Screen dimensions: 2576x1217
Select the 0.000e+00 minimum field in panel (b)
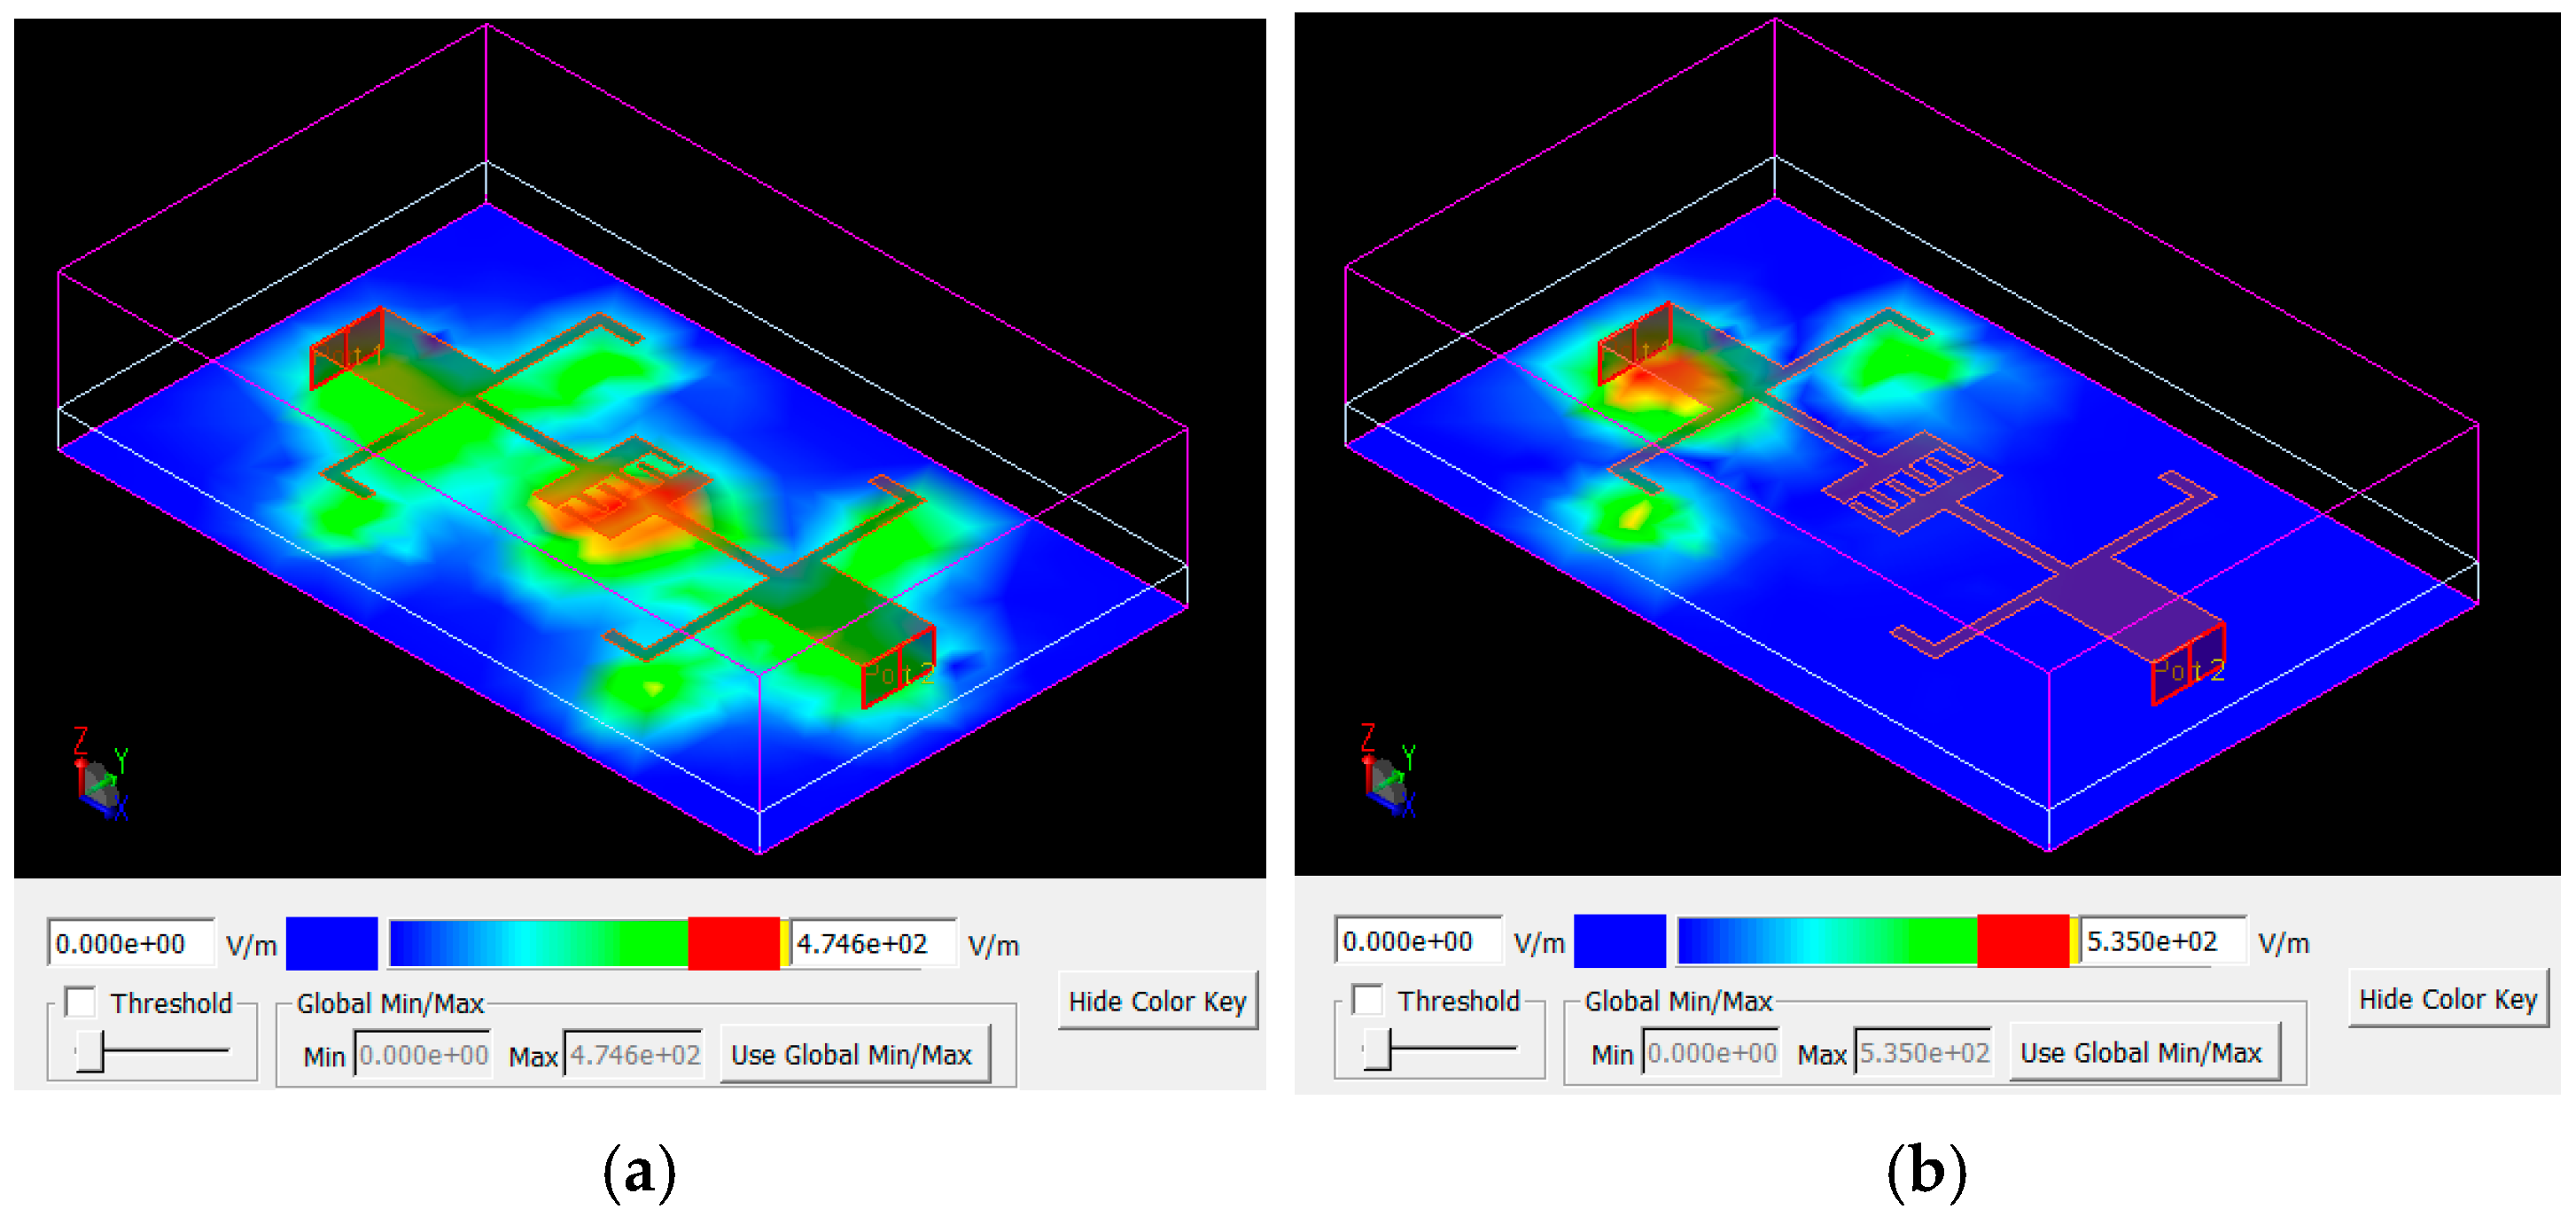point(1418,941)
